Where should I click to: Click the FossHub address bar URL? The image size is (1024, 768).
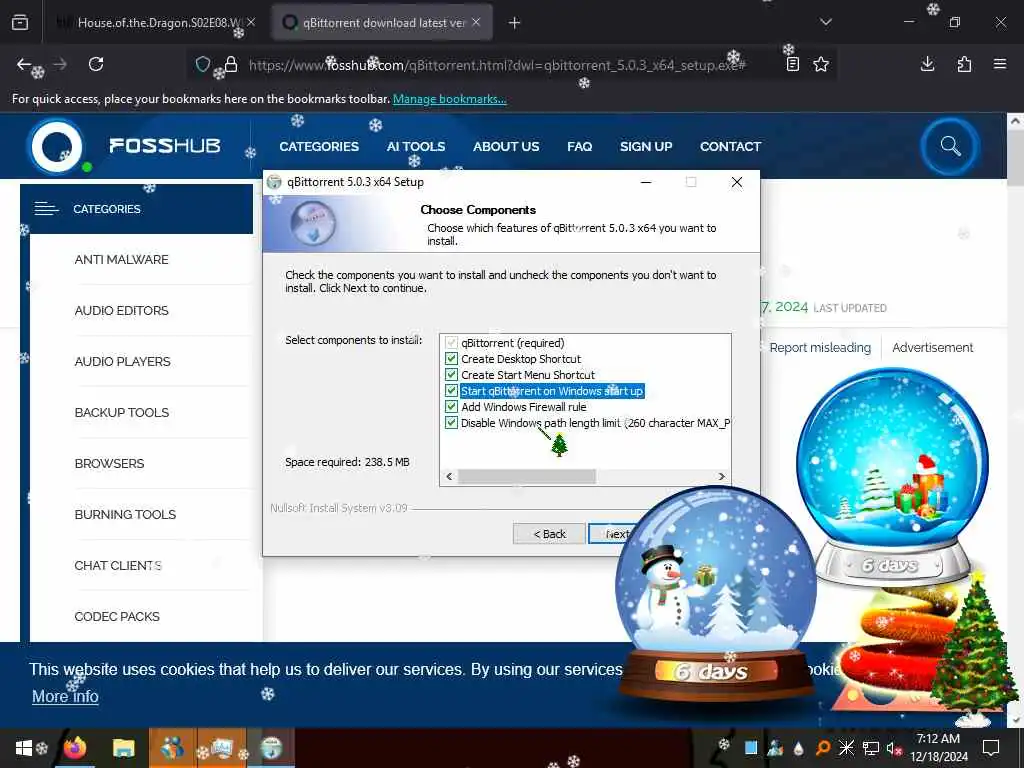coord(497,65)
